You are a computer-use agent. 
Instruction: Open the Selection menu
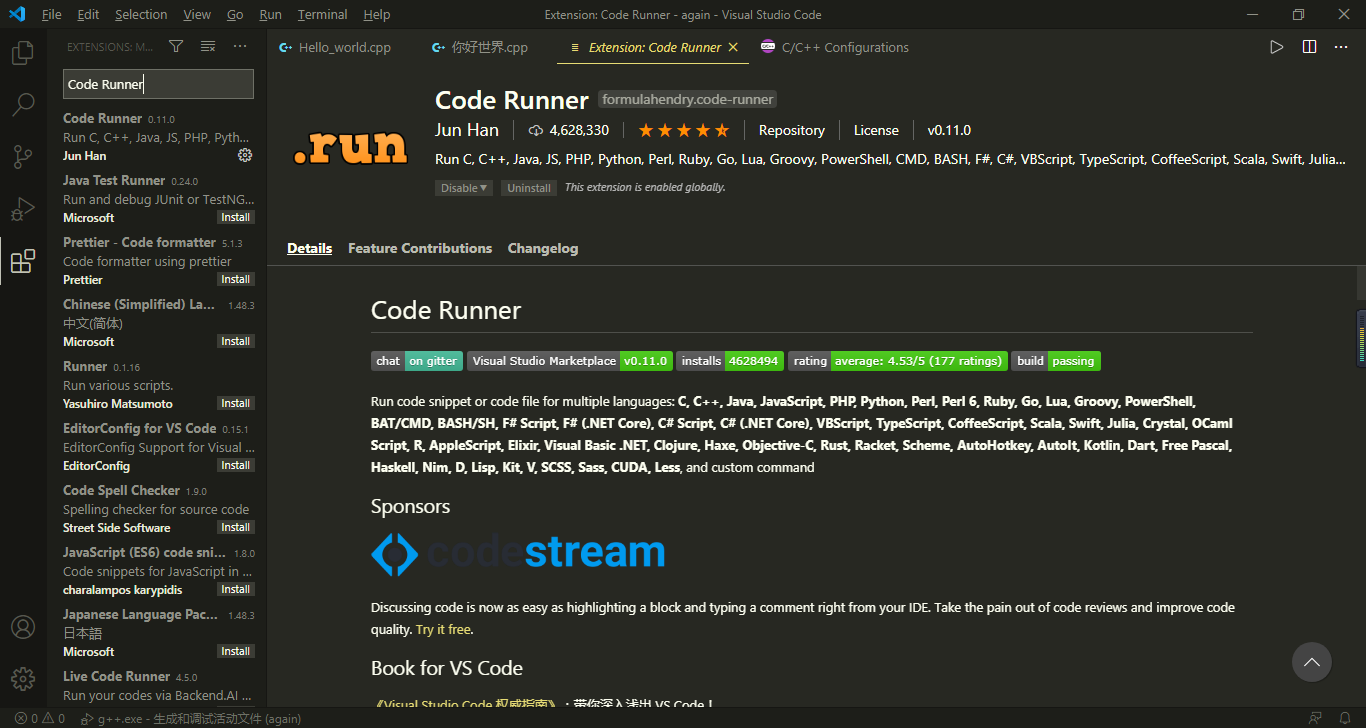click(x=141, y=15)
